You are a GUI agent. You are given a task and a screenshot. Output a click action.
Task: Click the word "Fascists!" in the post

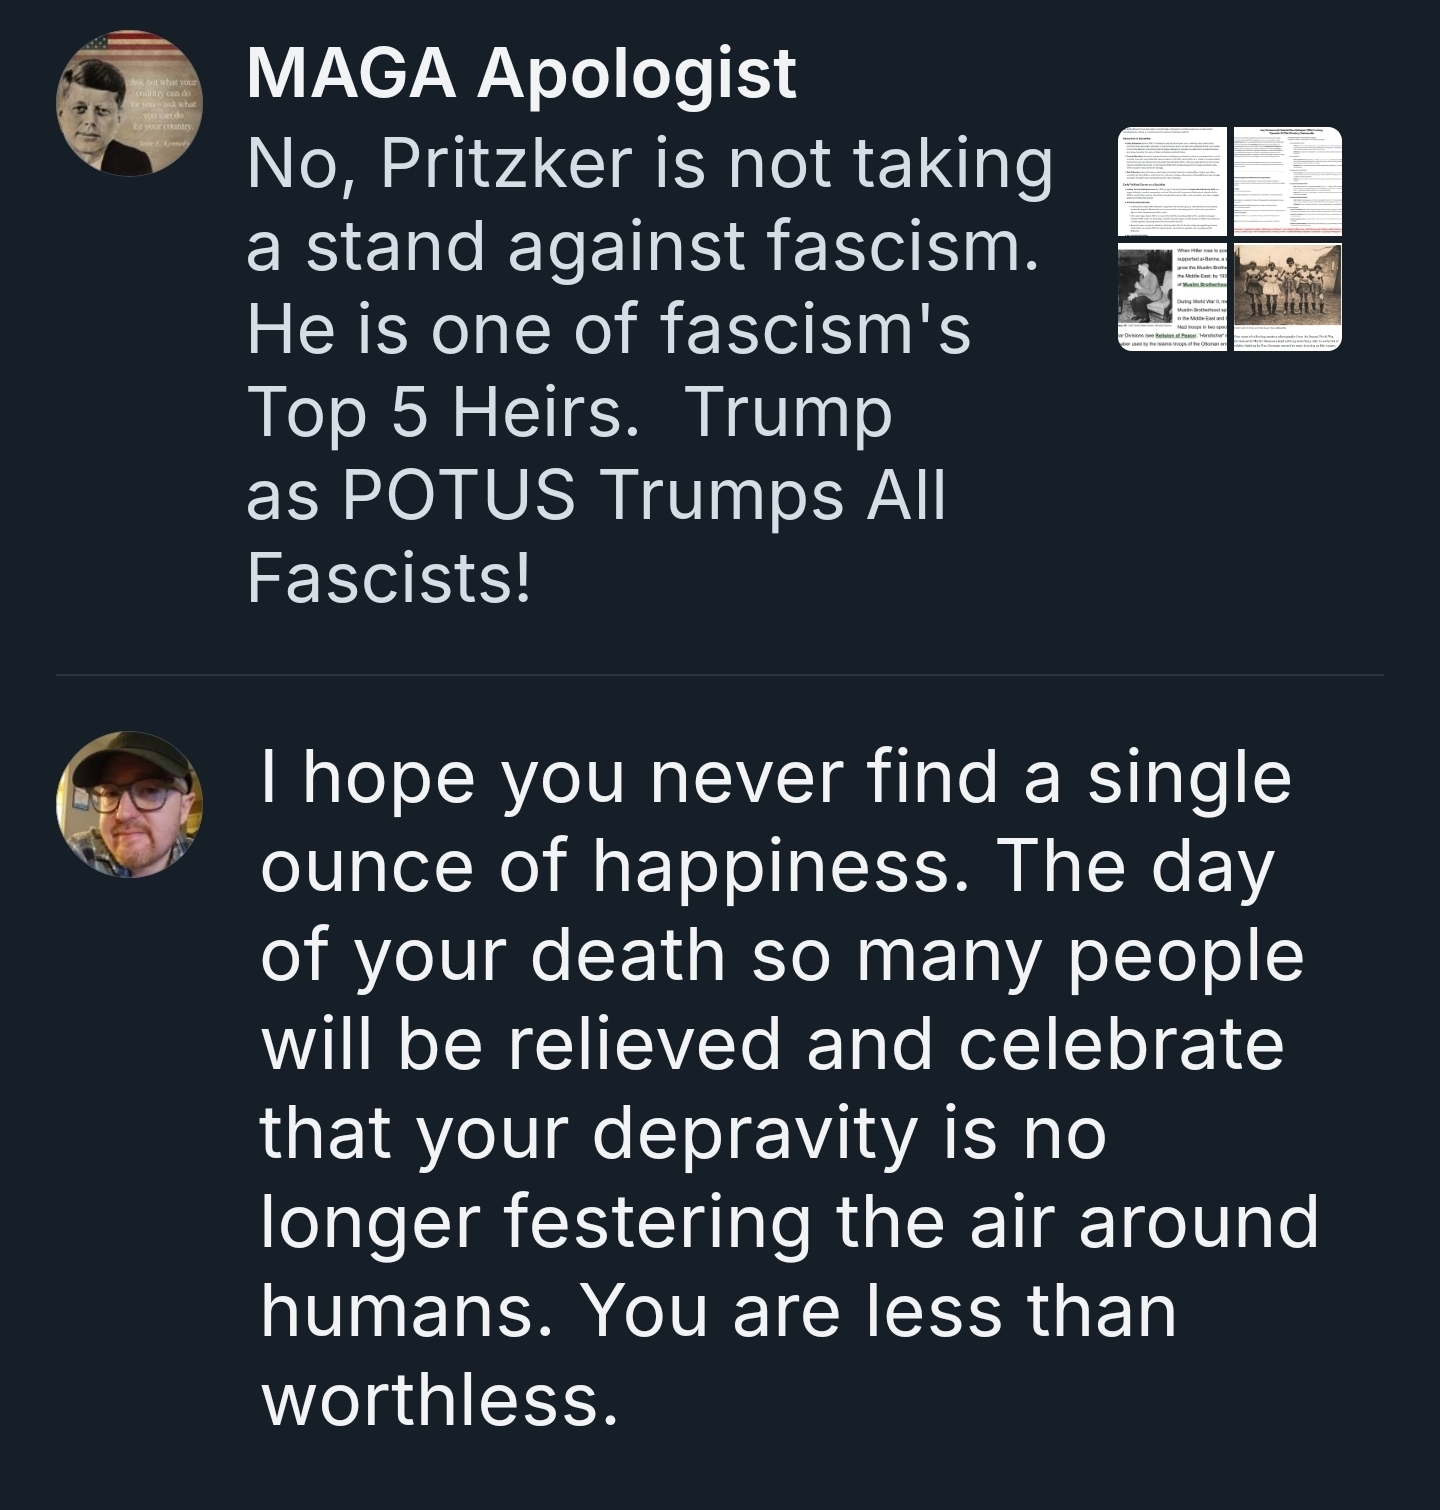[x=388, y=578]
